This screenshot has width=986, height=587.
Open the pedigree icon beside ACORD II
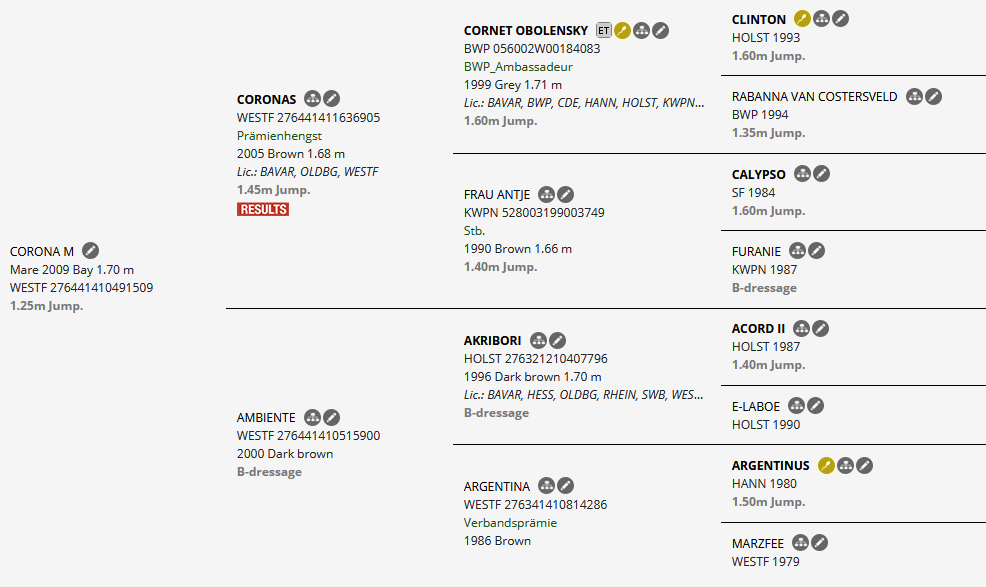[x=801, y=327]
